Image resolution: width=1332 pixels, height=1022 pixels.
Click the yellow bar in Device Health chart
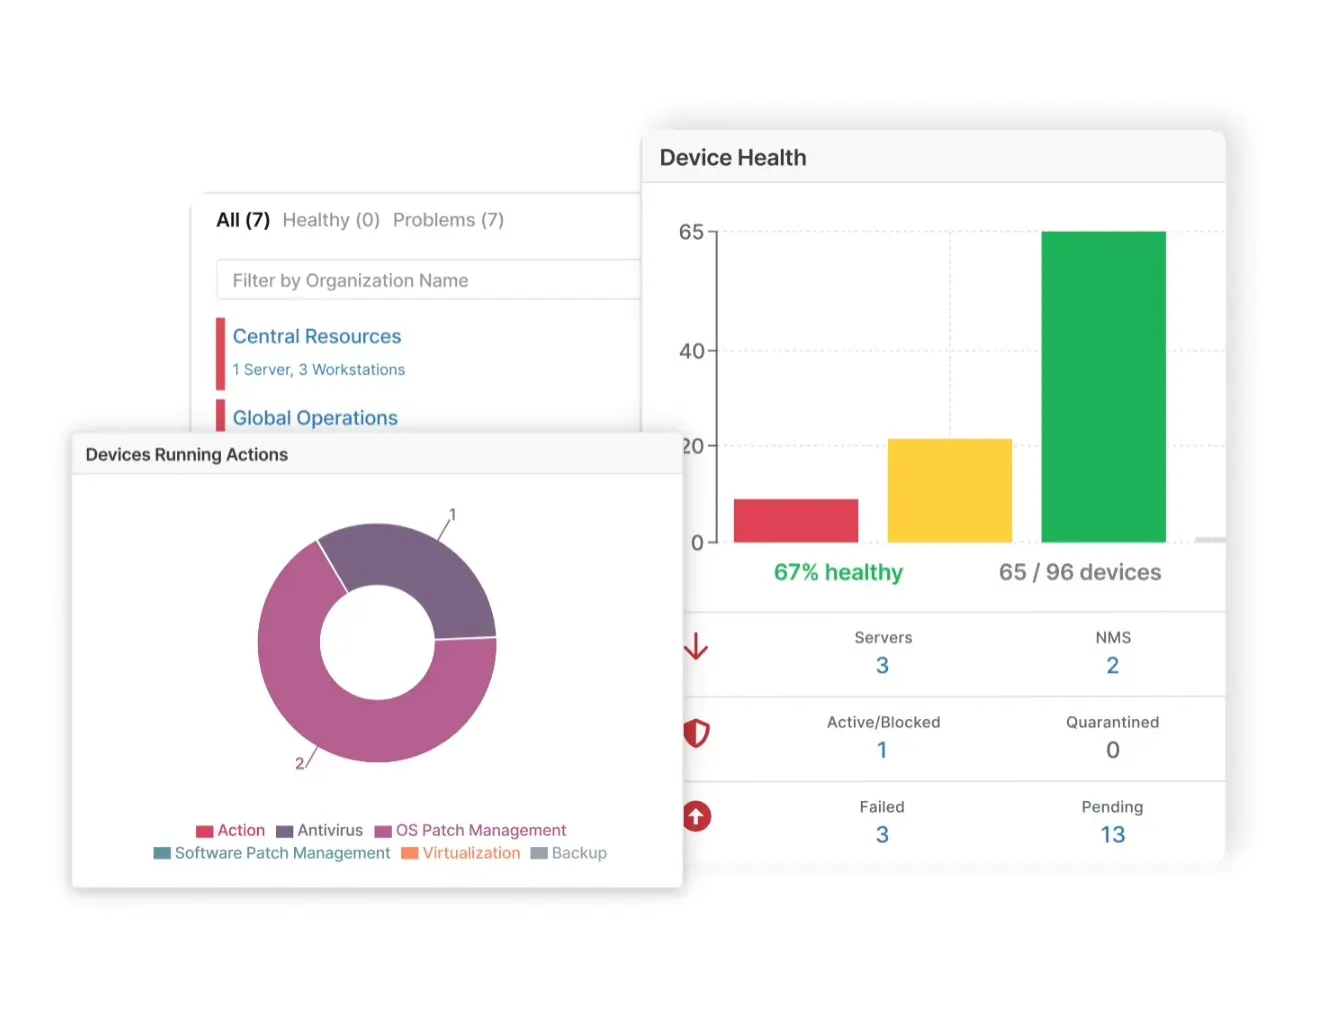949,490
